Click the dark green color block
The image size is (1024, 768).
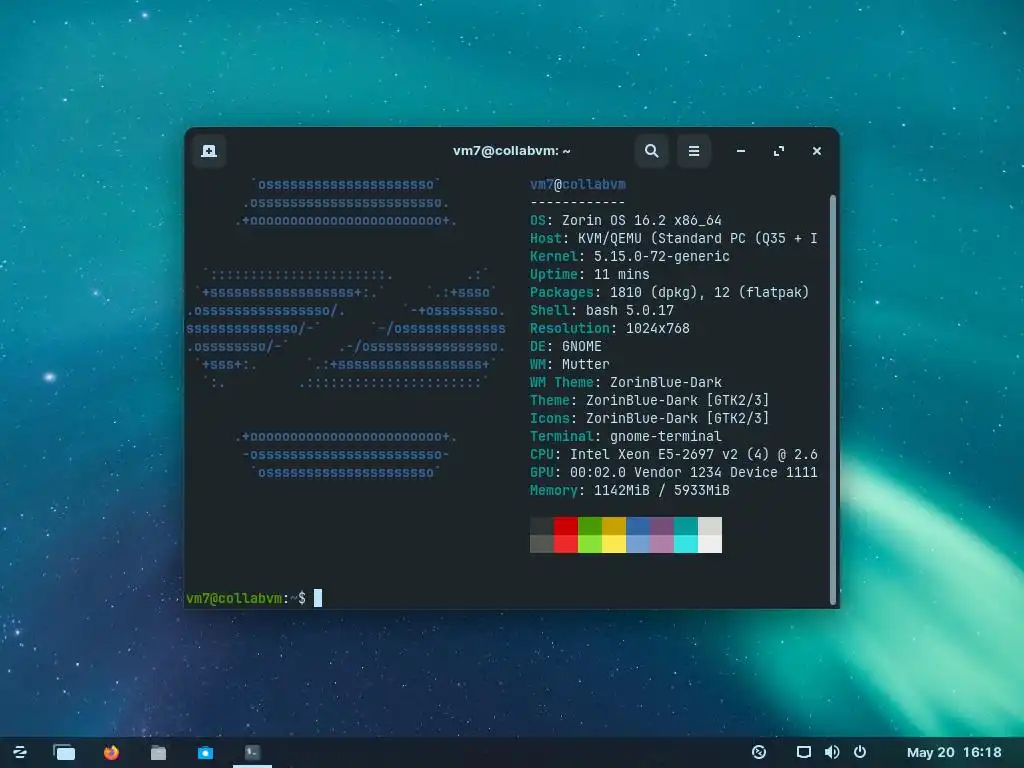tap(590, 526)
